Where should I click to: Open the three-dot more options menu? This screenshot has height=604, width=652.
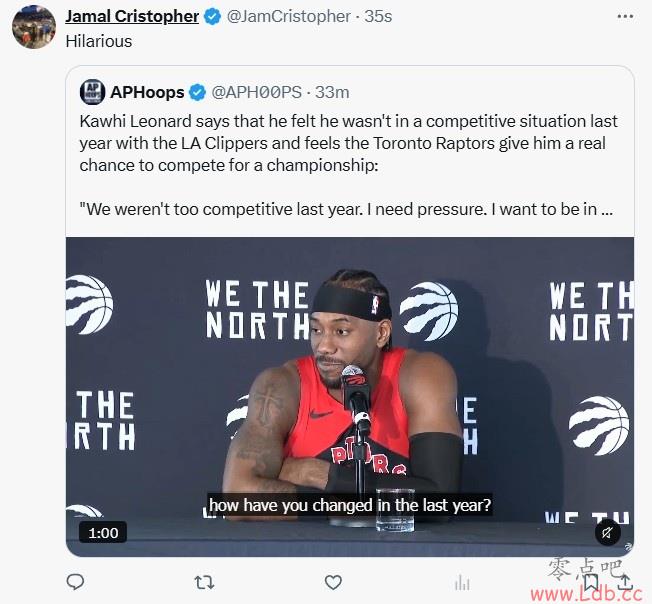point(625,17)
